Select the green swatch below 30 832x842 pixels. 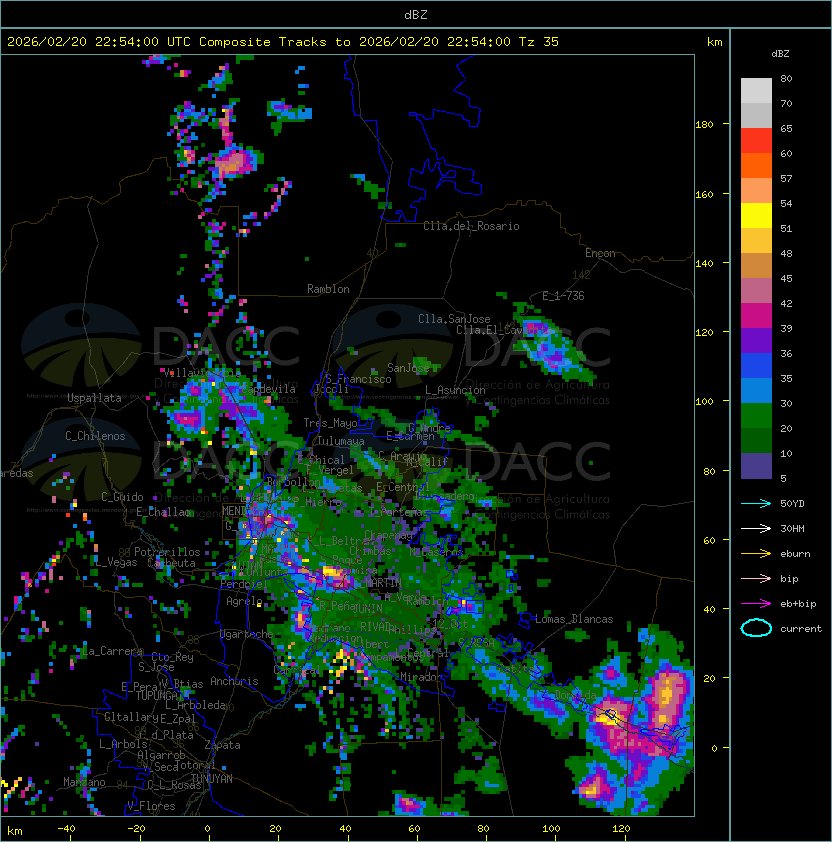pos(756,415)
